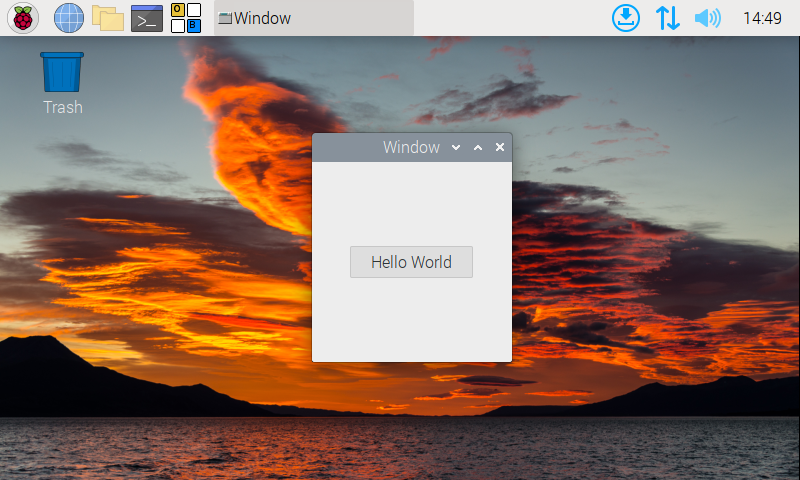800x480 pixels.
Task: Launch the web browser globe icon
Action: [69, 18]
